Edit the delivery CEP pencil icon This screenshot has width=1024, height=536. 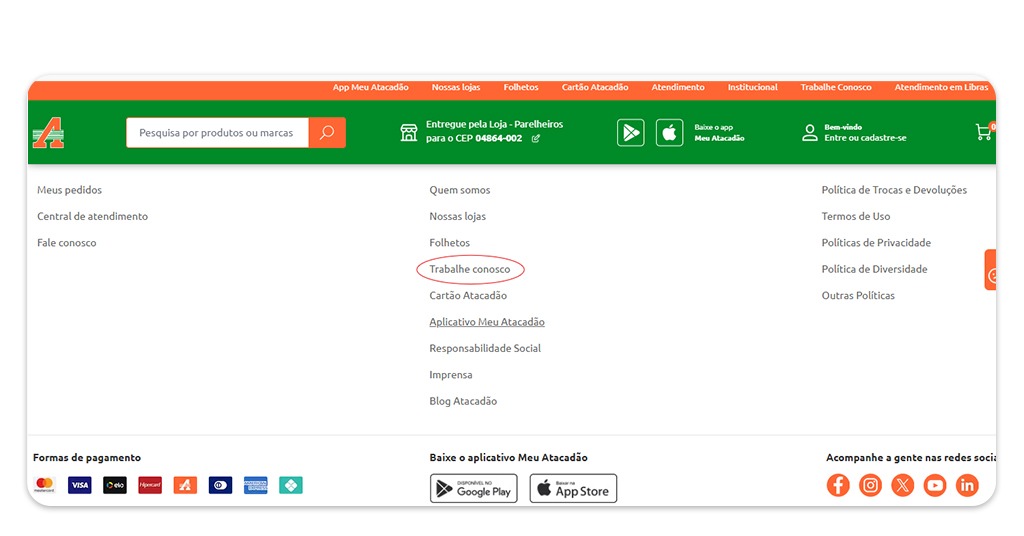536,139
